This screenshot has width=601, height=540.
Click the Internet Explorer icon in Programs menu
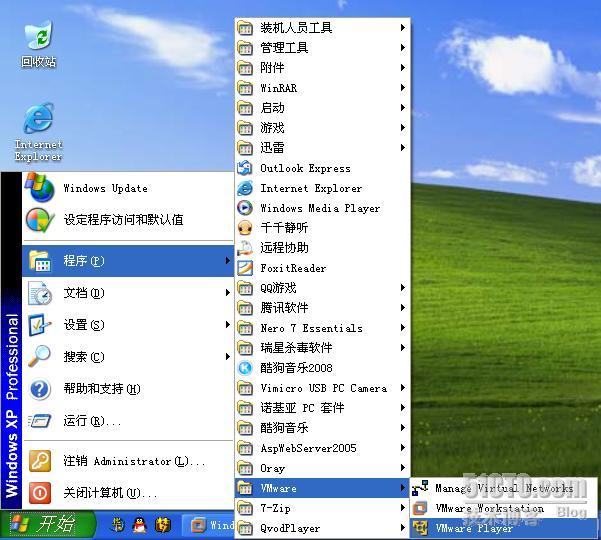click(245, 188)
